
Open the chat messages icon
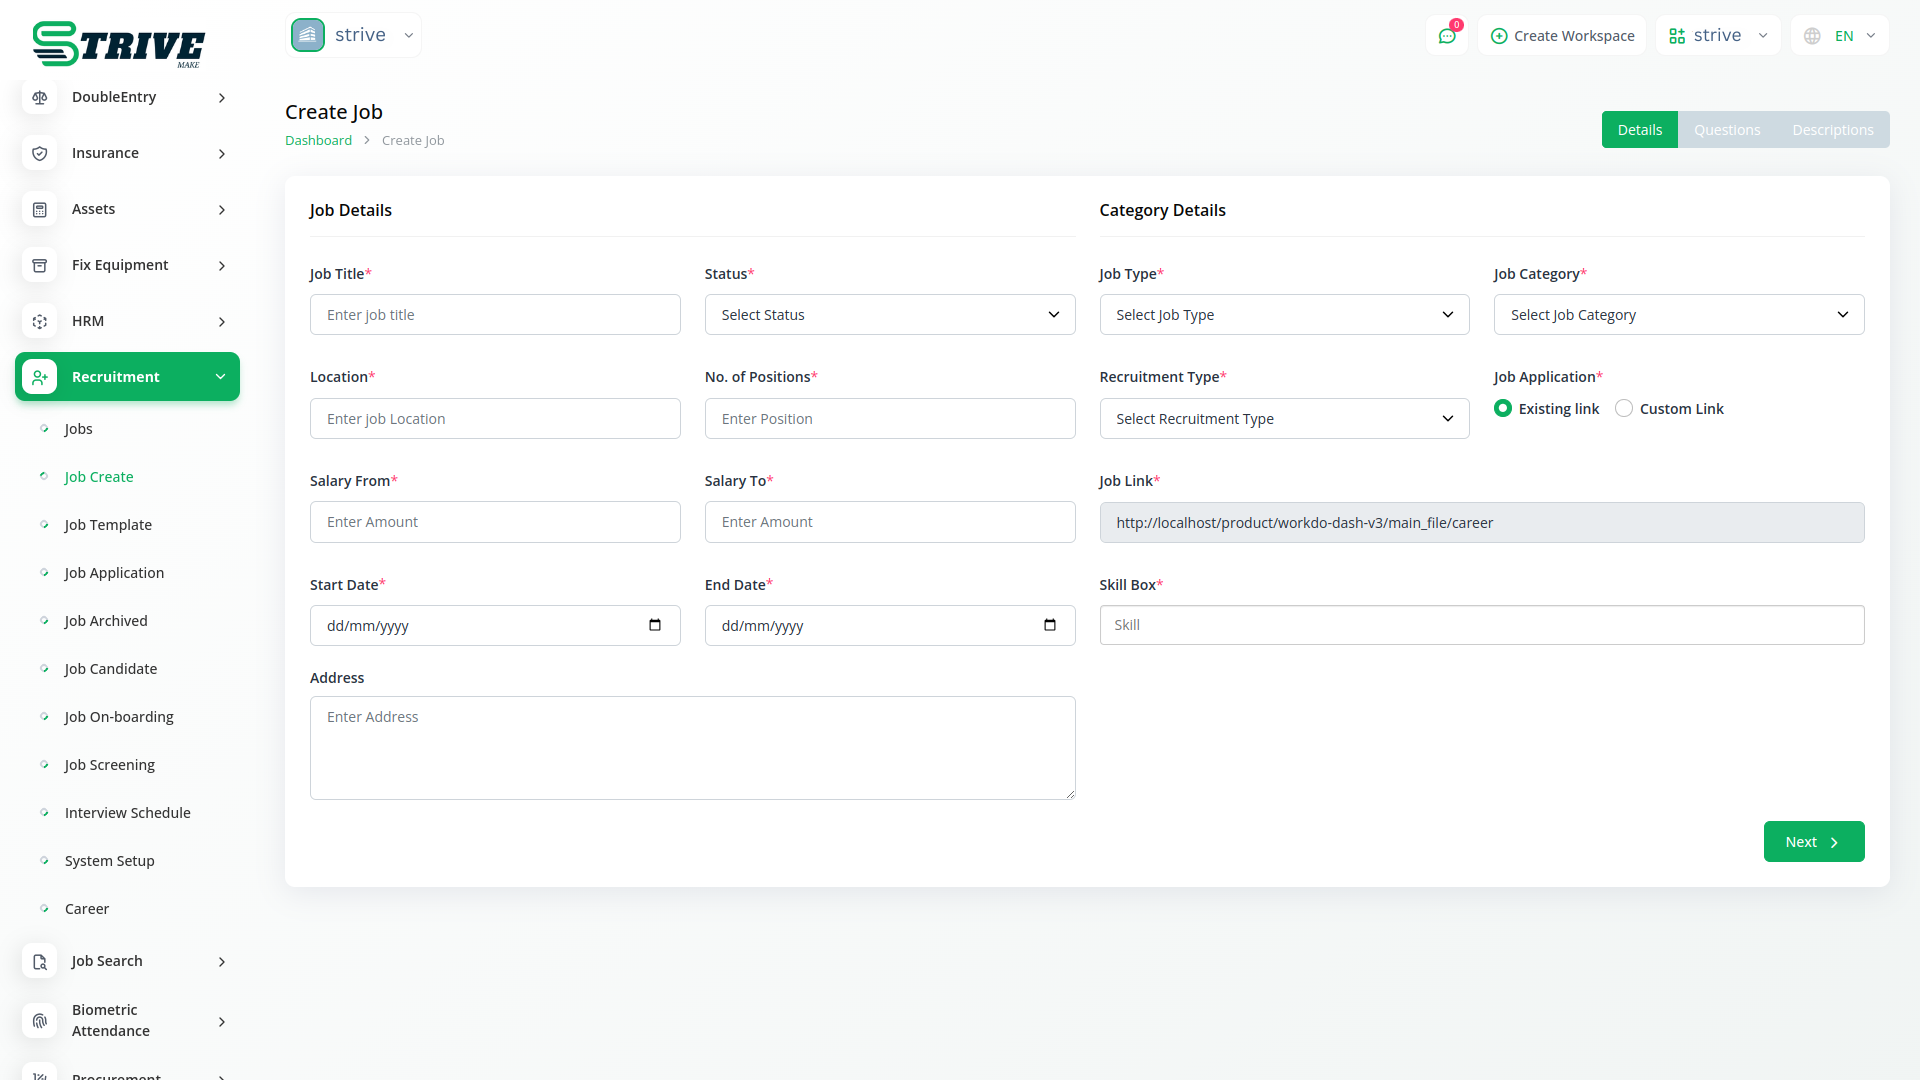(1446, 36)
